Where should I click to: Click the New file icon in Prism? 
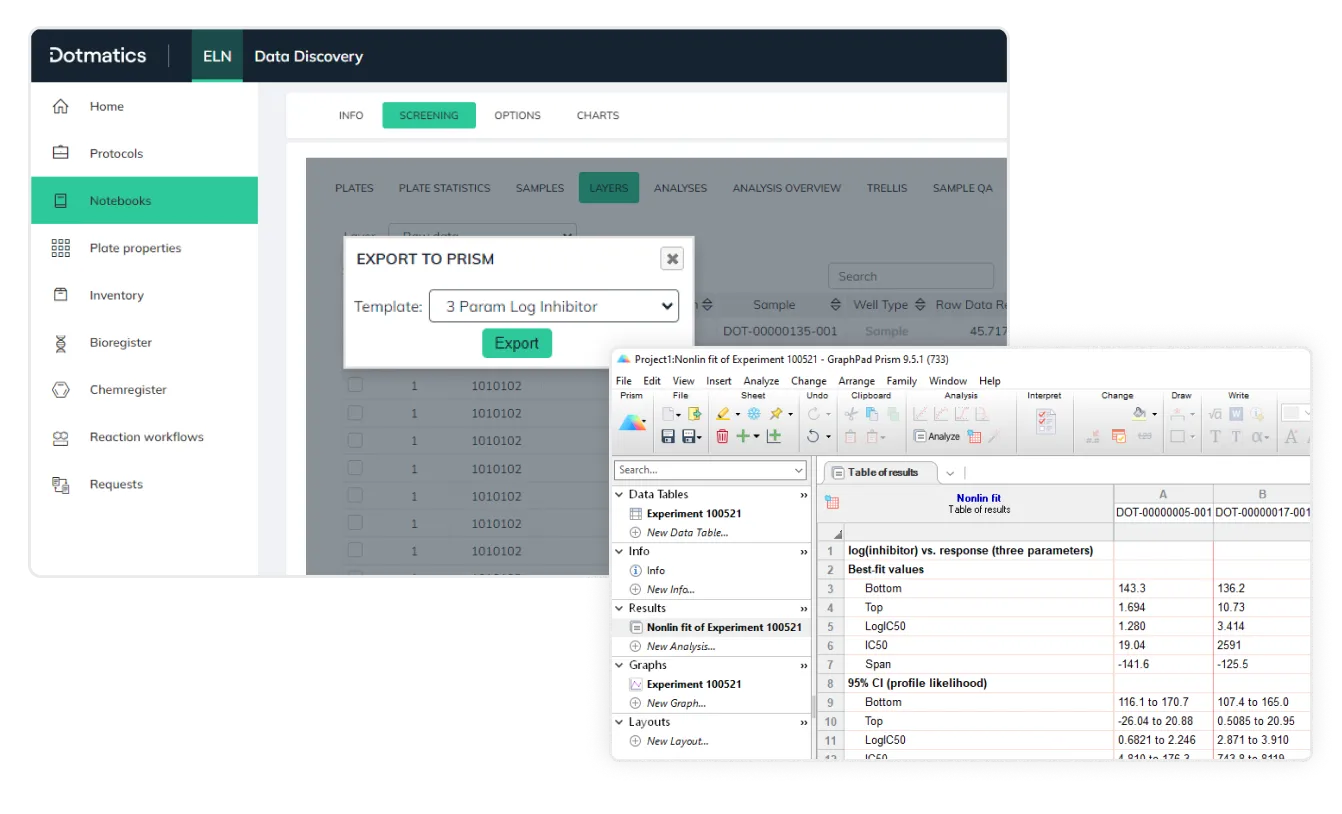click(668, 413)
